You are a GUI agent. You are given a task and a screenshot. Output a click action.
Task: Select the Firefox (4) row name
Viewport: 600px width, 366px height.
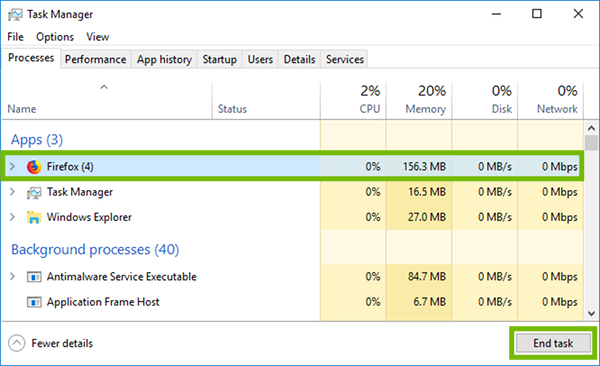tap(70, 167)
